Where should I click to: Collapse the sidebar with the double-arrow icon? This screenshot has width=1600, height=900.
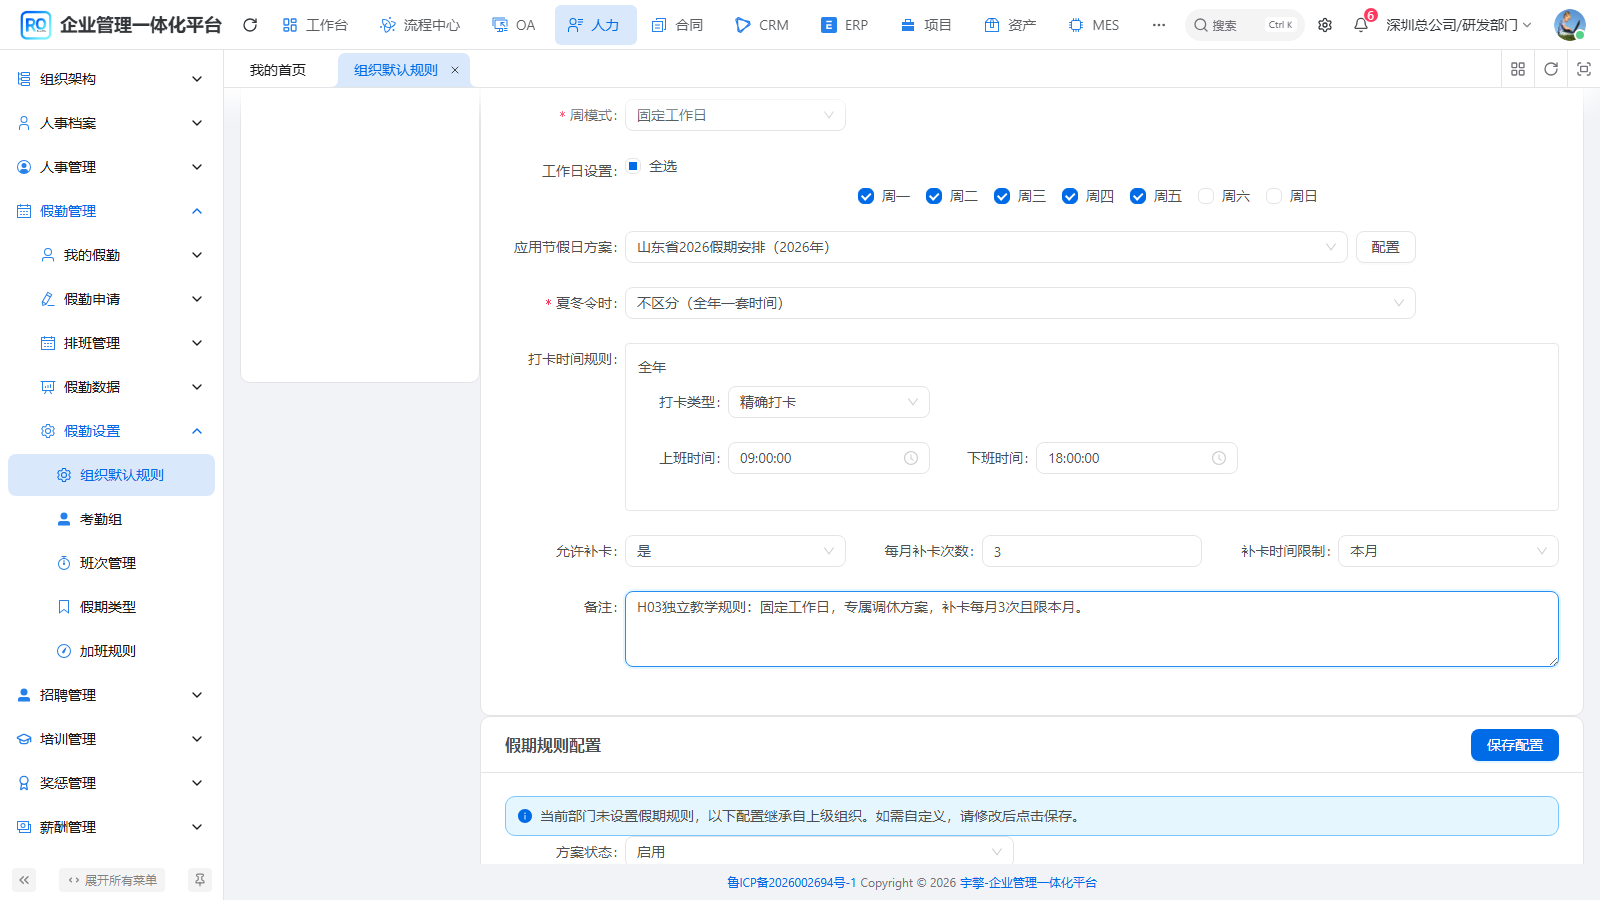(x=24, y=880)
